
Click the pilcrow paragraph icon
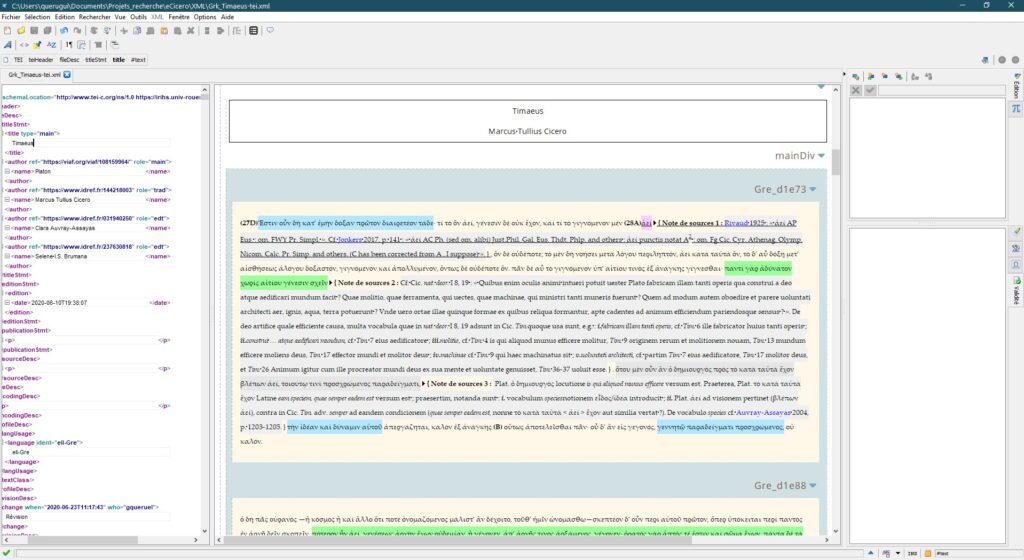pos(69,45)
